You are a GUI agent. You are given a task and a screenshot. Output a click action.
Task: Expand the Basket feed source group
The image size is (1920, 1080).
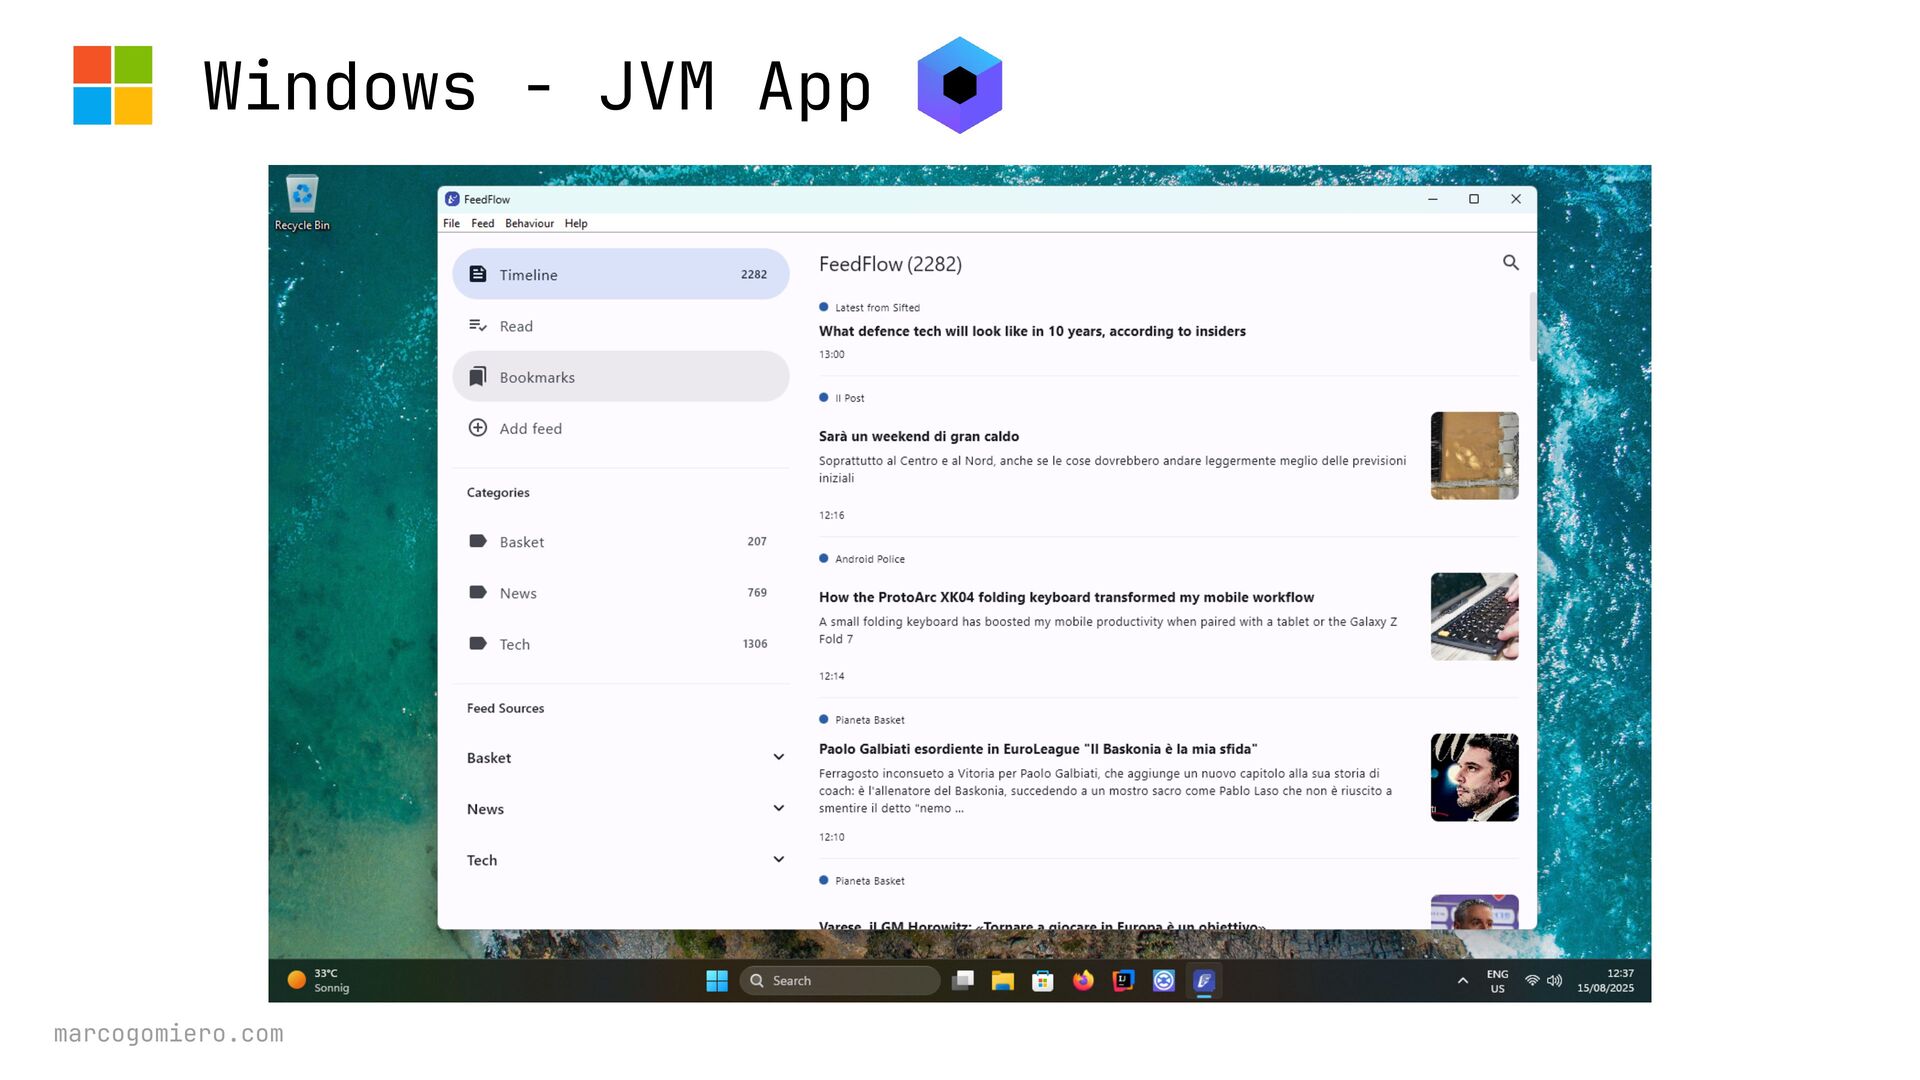tap(779, 757)
